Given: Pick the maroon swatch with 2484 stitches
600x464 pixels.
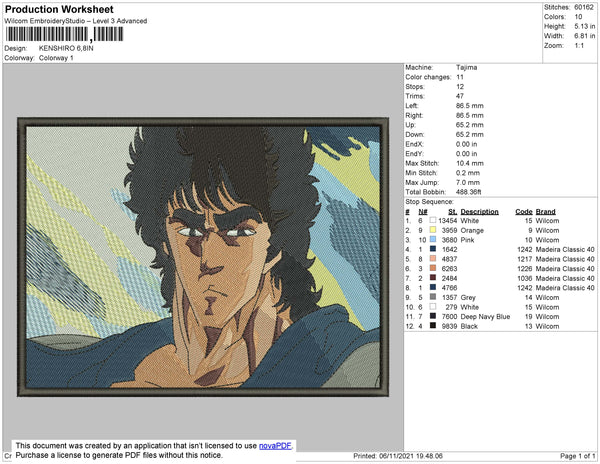Looking at the screenshot, I should click(x=433, y=278).
